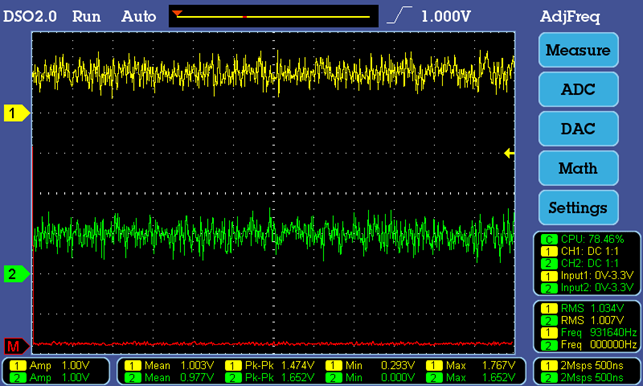Click the green 2 badge beside CH2: DC
643x386 pixels.
coord(549,264)
